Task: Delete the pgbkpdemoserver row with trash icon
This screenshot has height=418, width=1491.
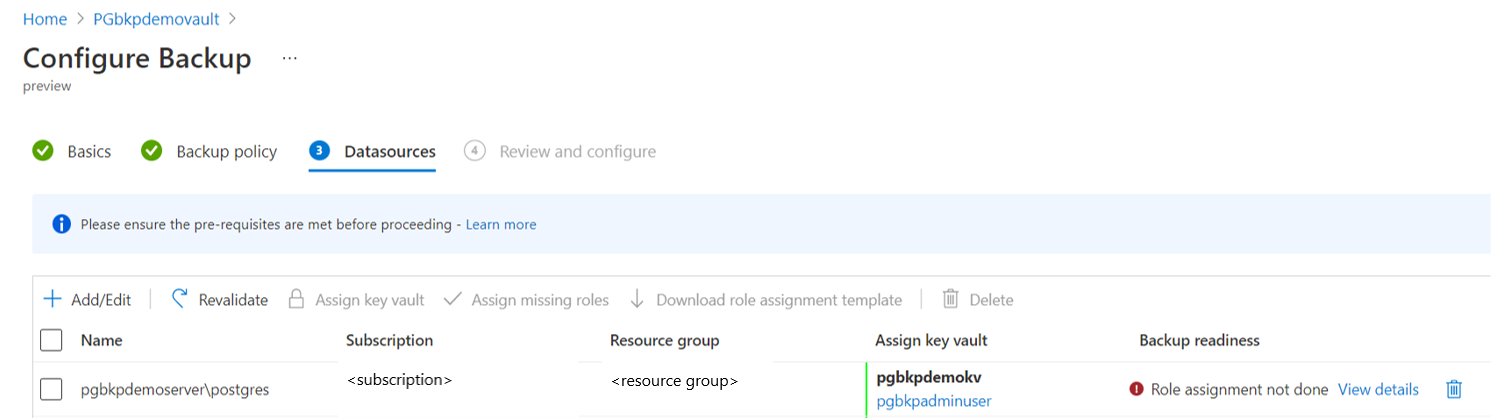Action: pyautogui.click(x=1455, y=389)
